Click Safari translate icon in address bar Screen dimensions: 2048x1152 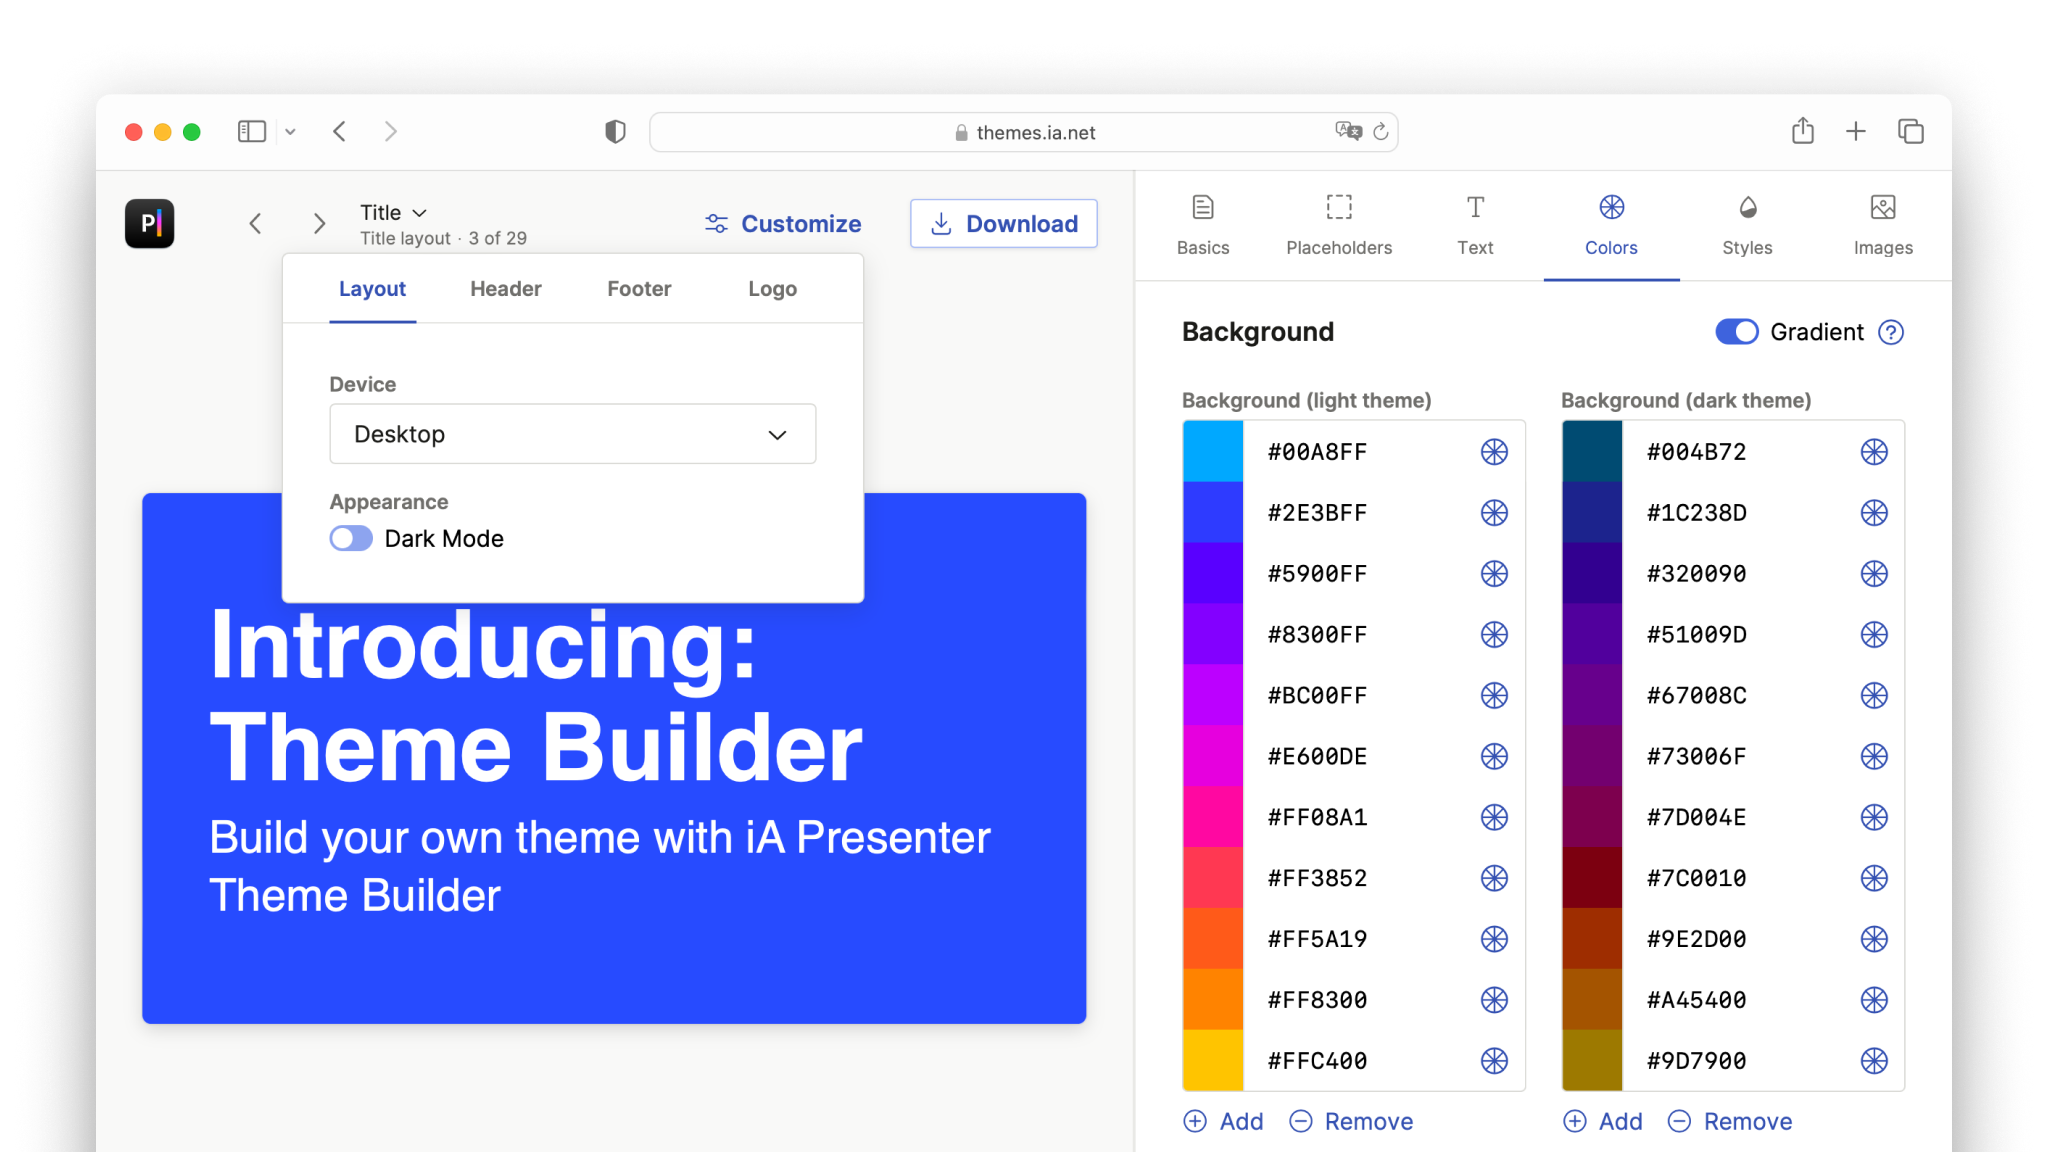[1348, 131]
